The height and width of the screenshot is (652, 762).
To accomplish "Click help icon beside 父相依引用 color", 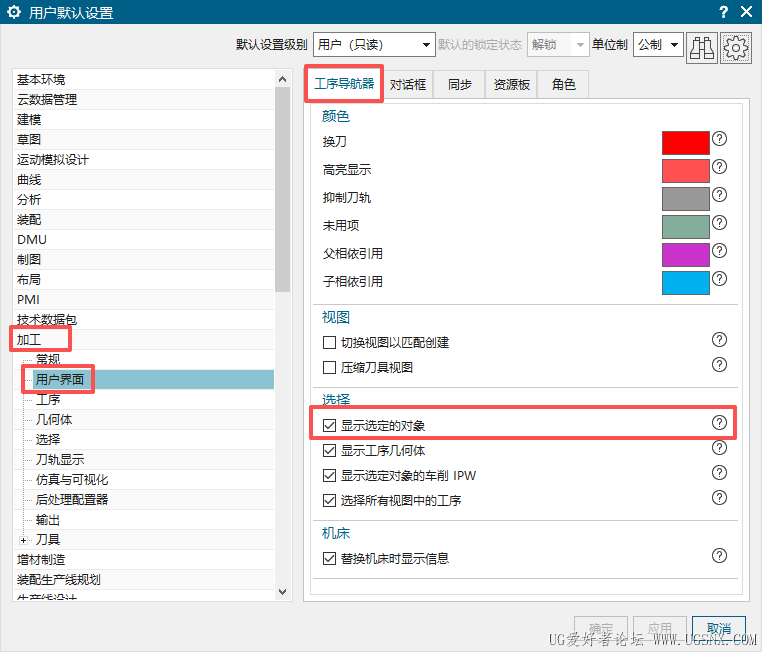I will [x=719, y=251].
